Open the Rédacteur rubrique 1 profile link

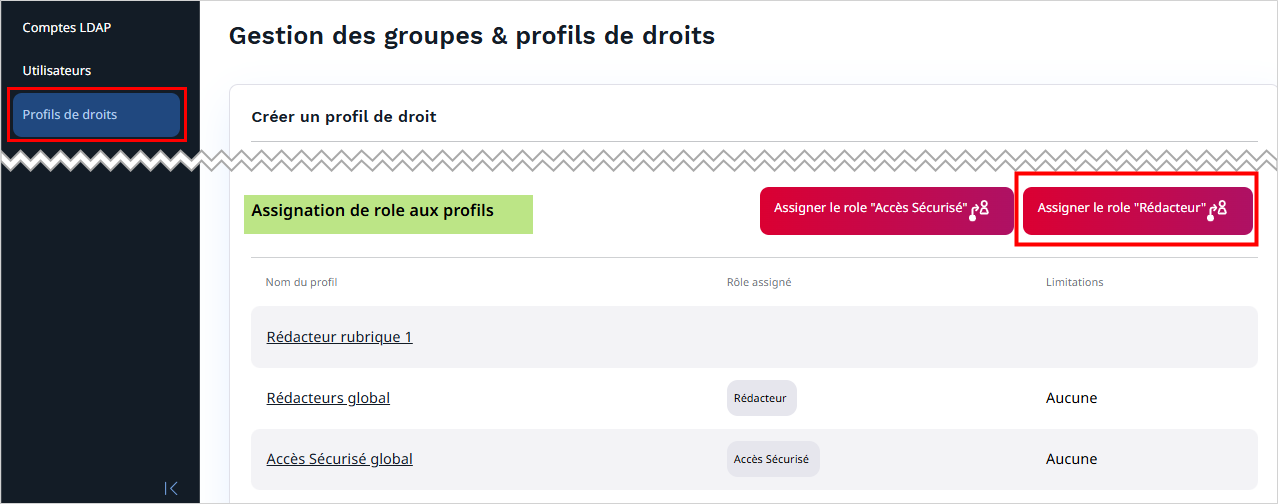click(339, 337)
